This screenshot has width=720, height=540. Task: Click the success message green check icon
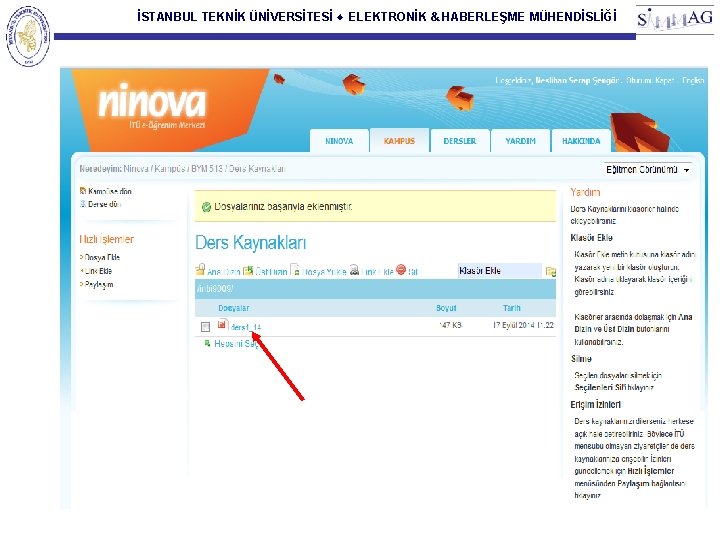(x=207, y=207)
